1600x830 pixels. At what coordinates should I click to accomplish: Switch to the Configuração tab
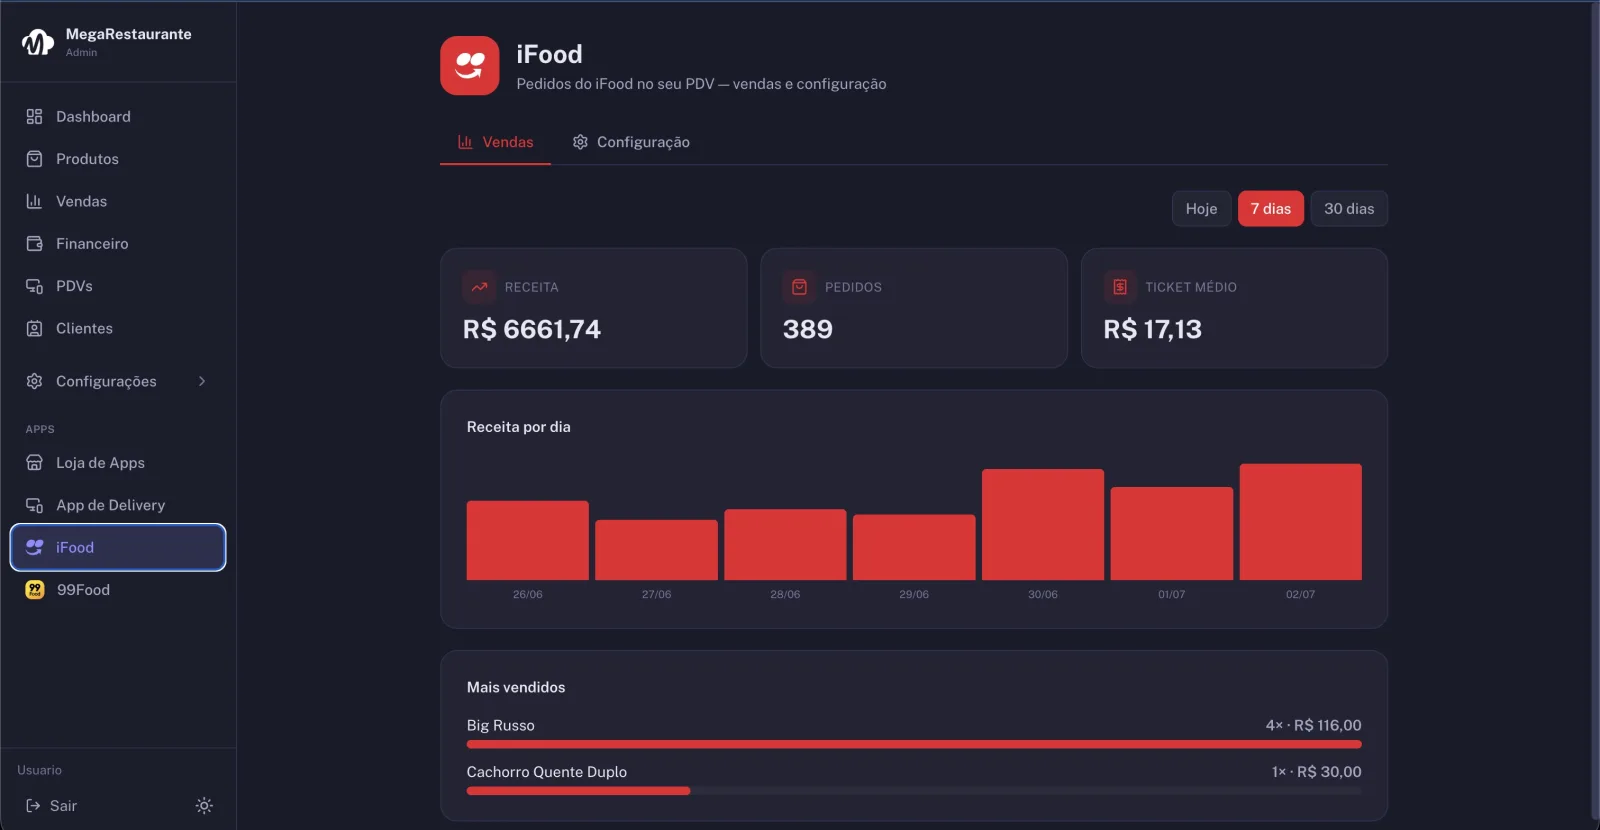point(631,142)
